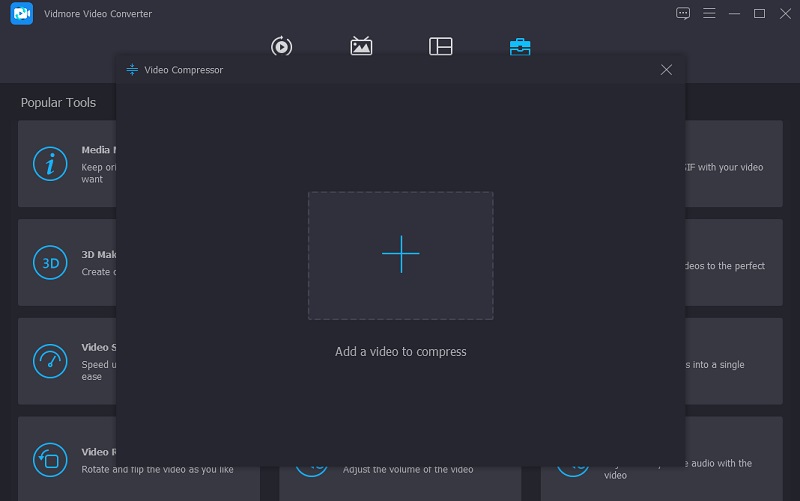Viewport: 800px width, 501px height.
Task: Open the MV maker tab icon
Action: 361,46
